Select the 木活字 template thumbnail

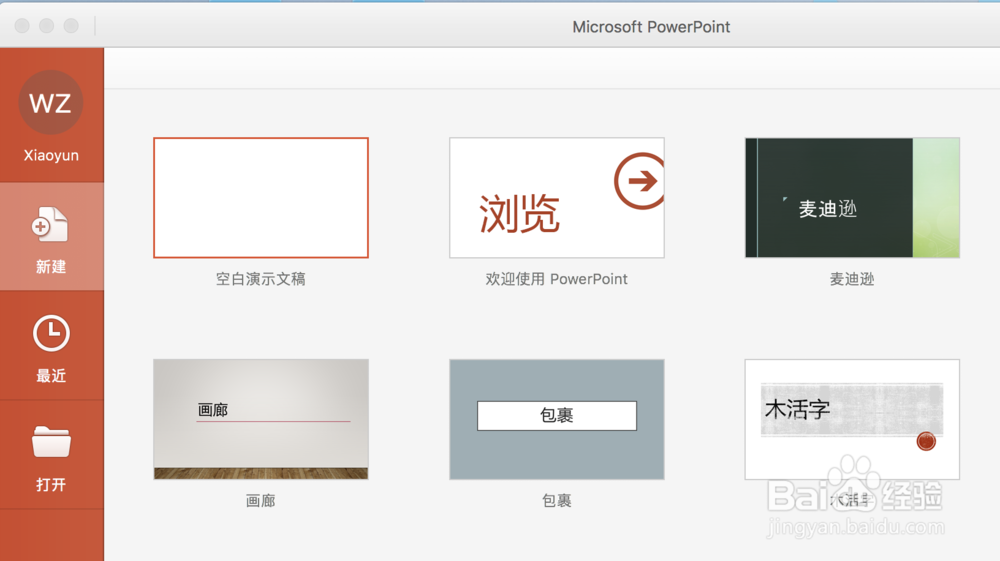coord(852,419)
